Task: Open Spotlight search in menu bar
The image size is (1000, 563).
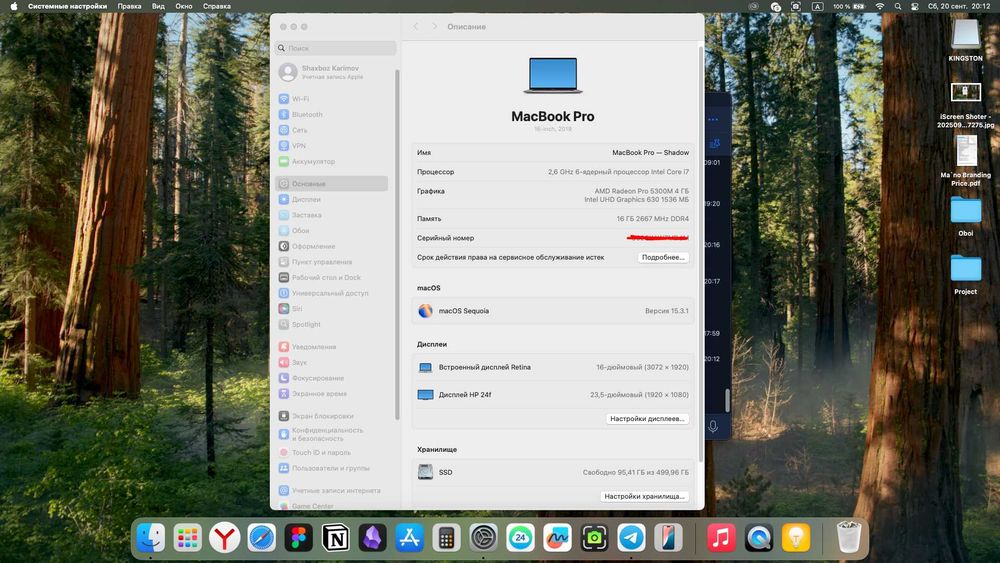Action: coord(898,6)
